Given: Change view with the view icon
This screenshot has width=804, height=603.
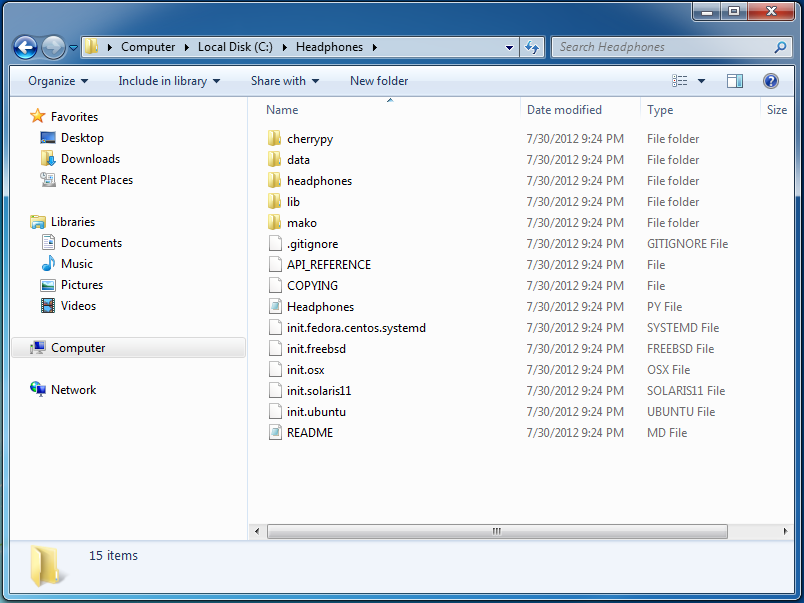Looking at the screenshot, I should click(679, 81).
